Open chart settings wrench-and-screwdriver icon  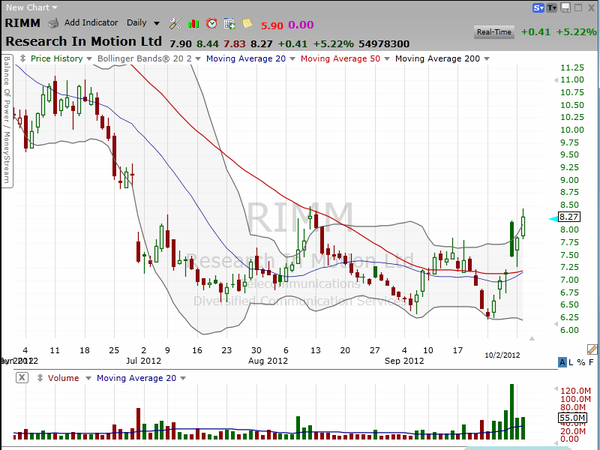[175, 23]
